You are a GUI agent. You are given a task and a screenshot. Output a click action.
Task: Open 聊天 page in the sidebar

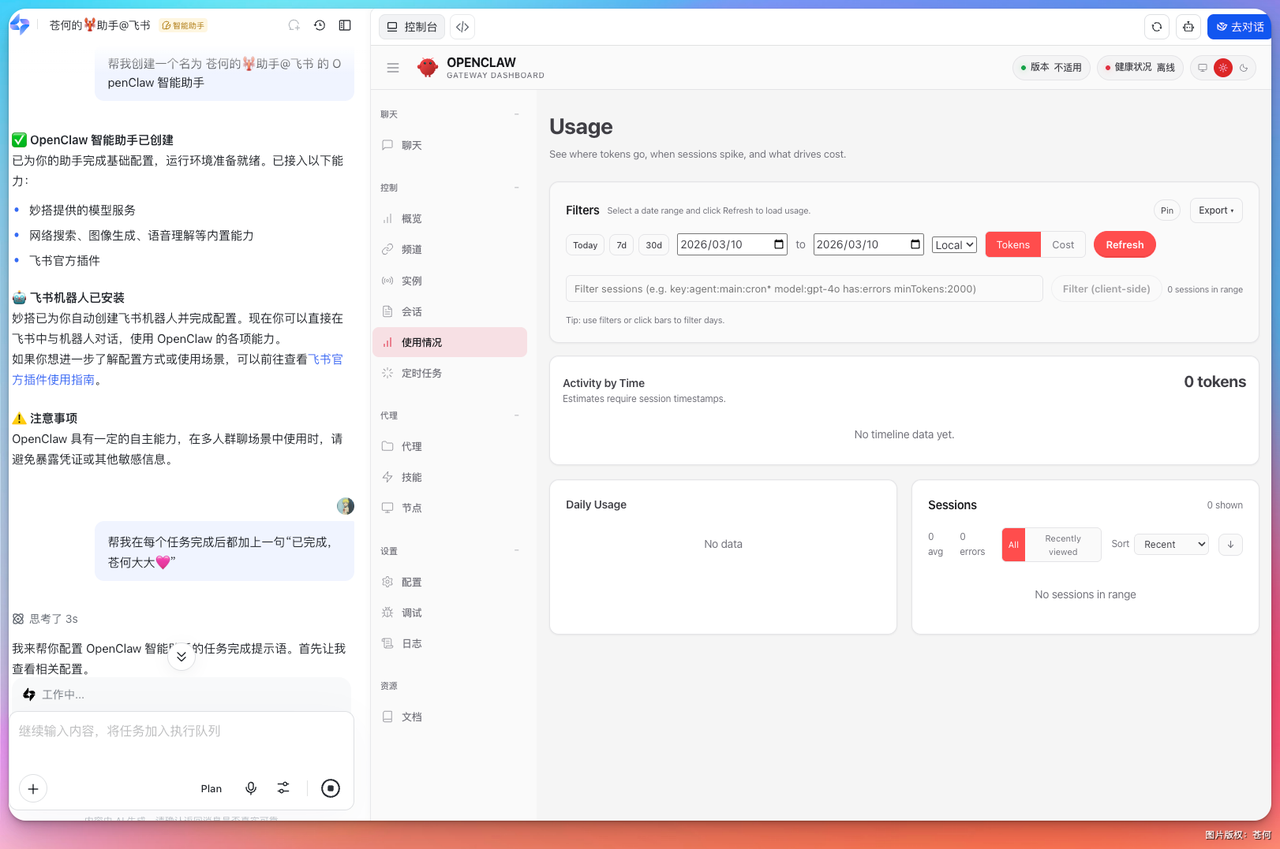pos(450,146)
